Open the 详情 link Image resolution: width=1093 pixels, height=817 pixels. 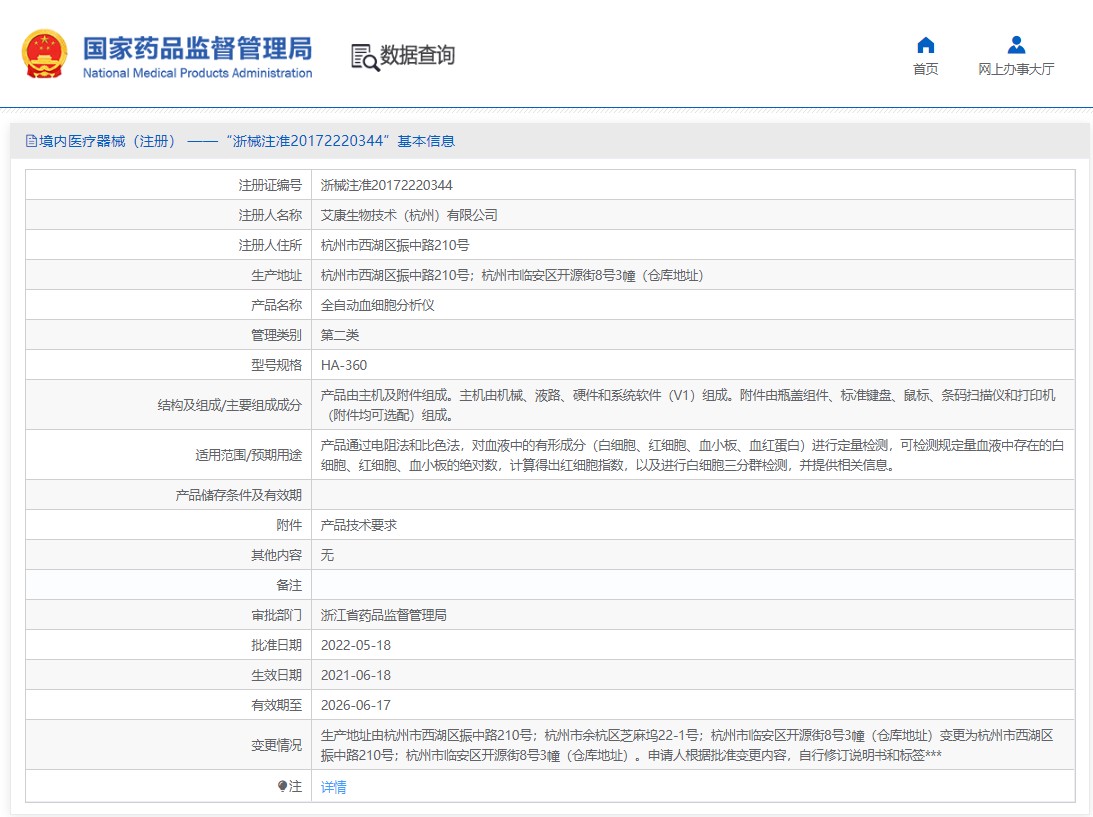(x=334, y=787)
